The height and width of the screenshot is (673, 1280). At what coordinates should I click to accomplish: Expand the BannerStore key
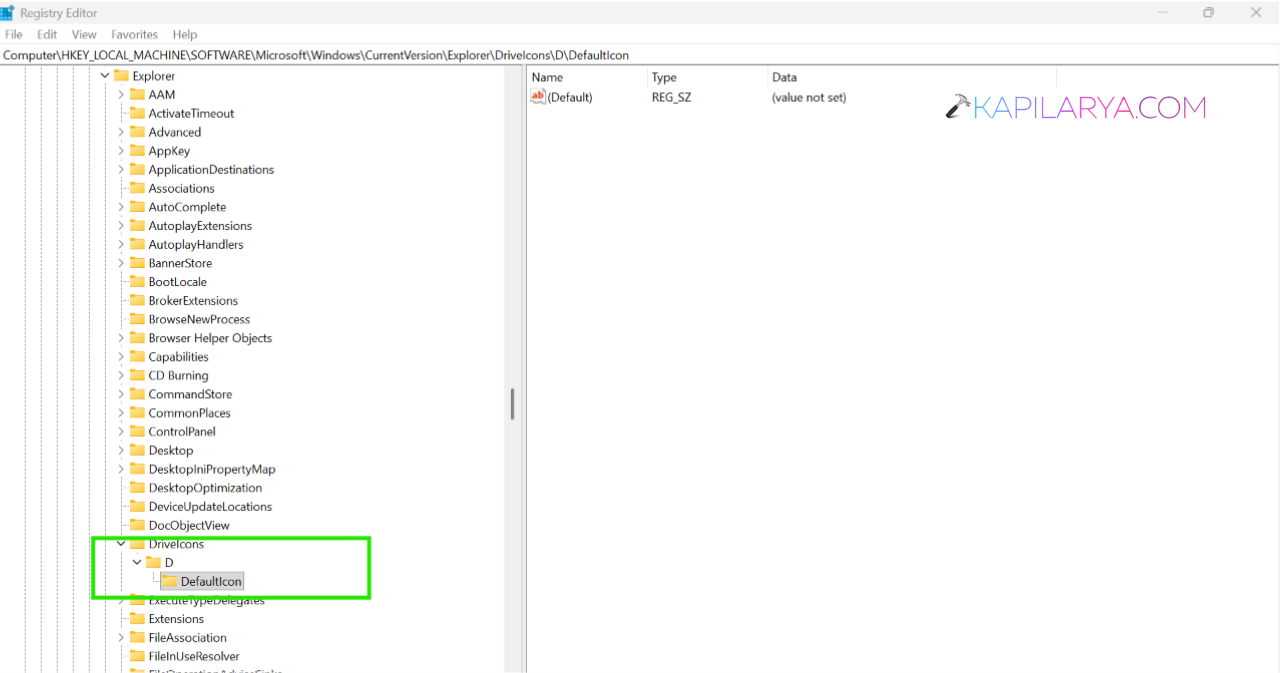point(121,263)
